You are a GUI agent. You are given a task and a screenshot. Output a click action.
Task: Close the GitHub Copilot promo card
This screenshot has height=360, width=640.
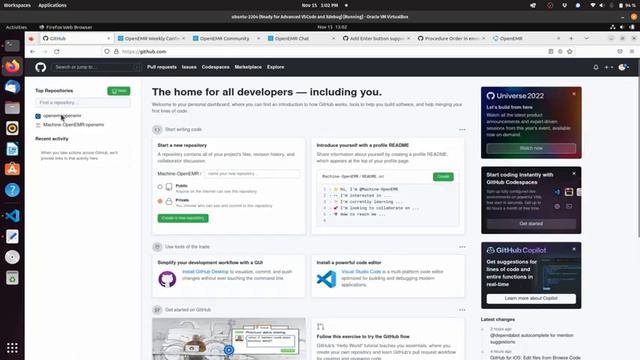coord(574,249)
